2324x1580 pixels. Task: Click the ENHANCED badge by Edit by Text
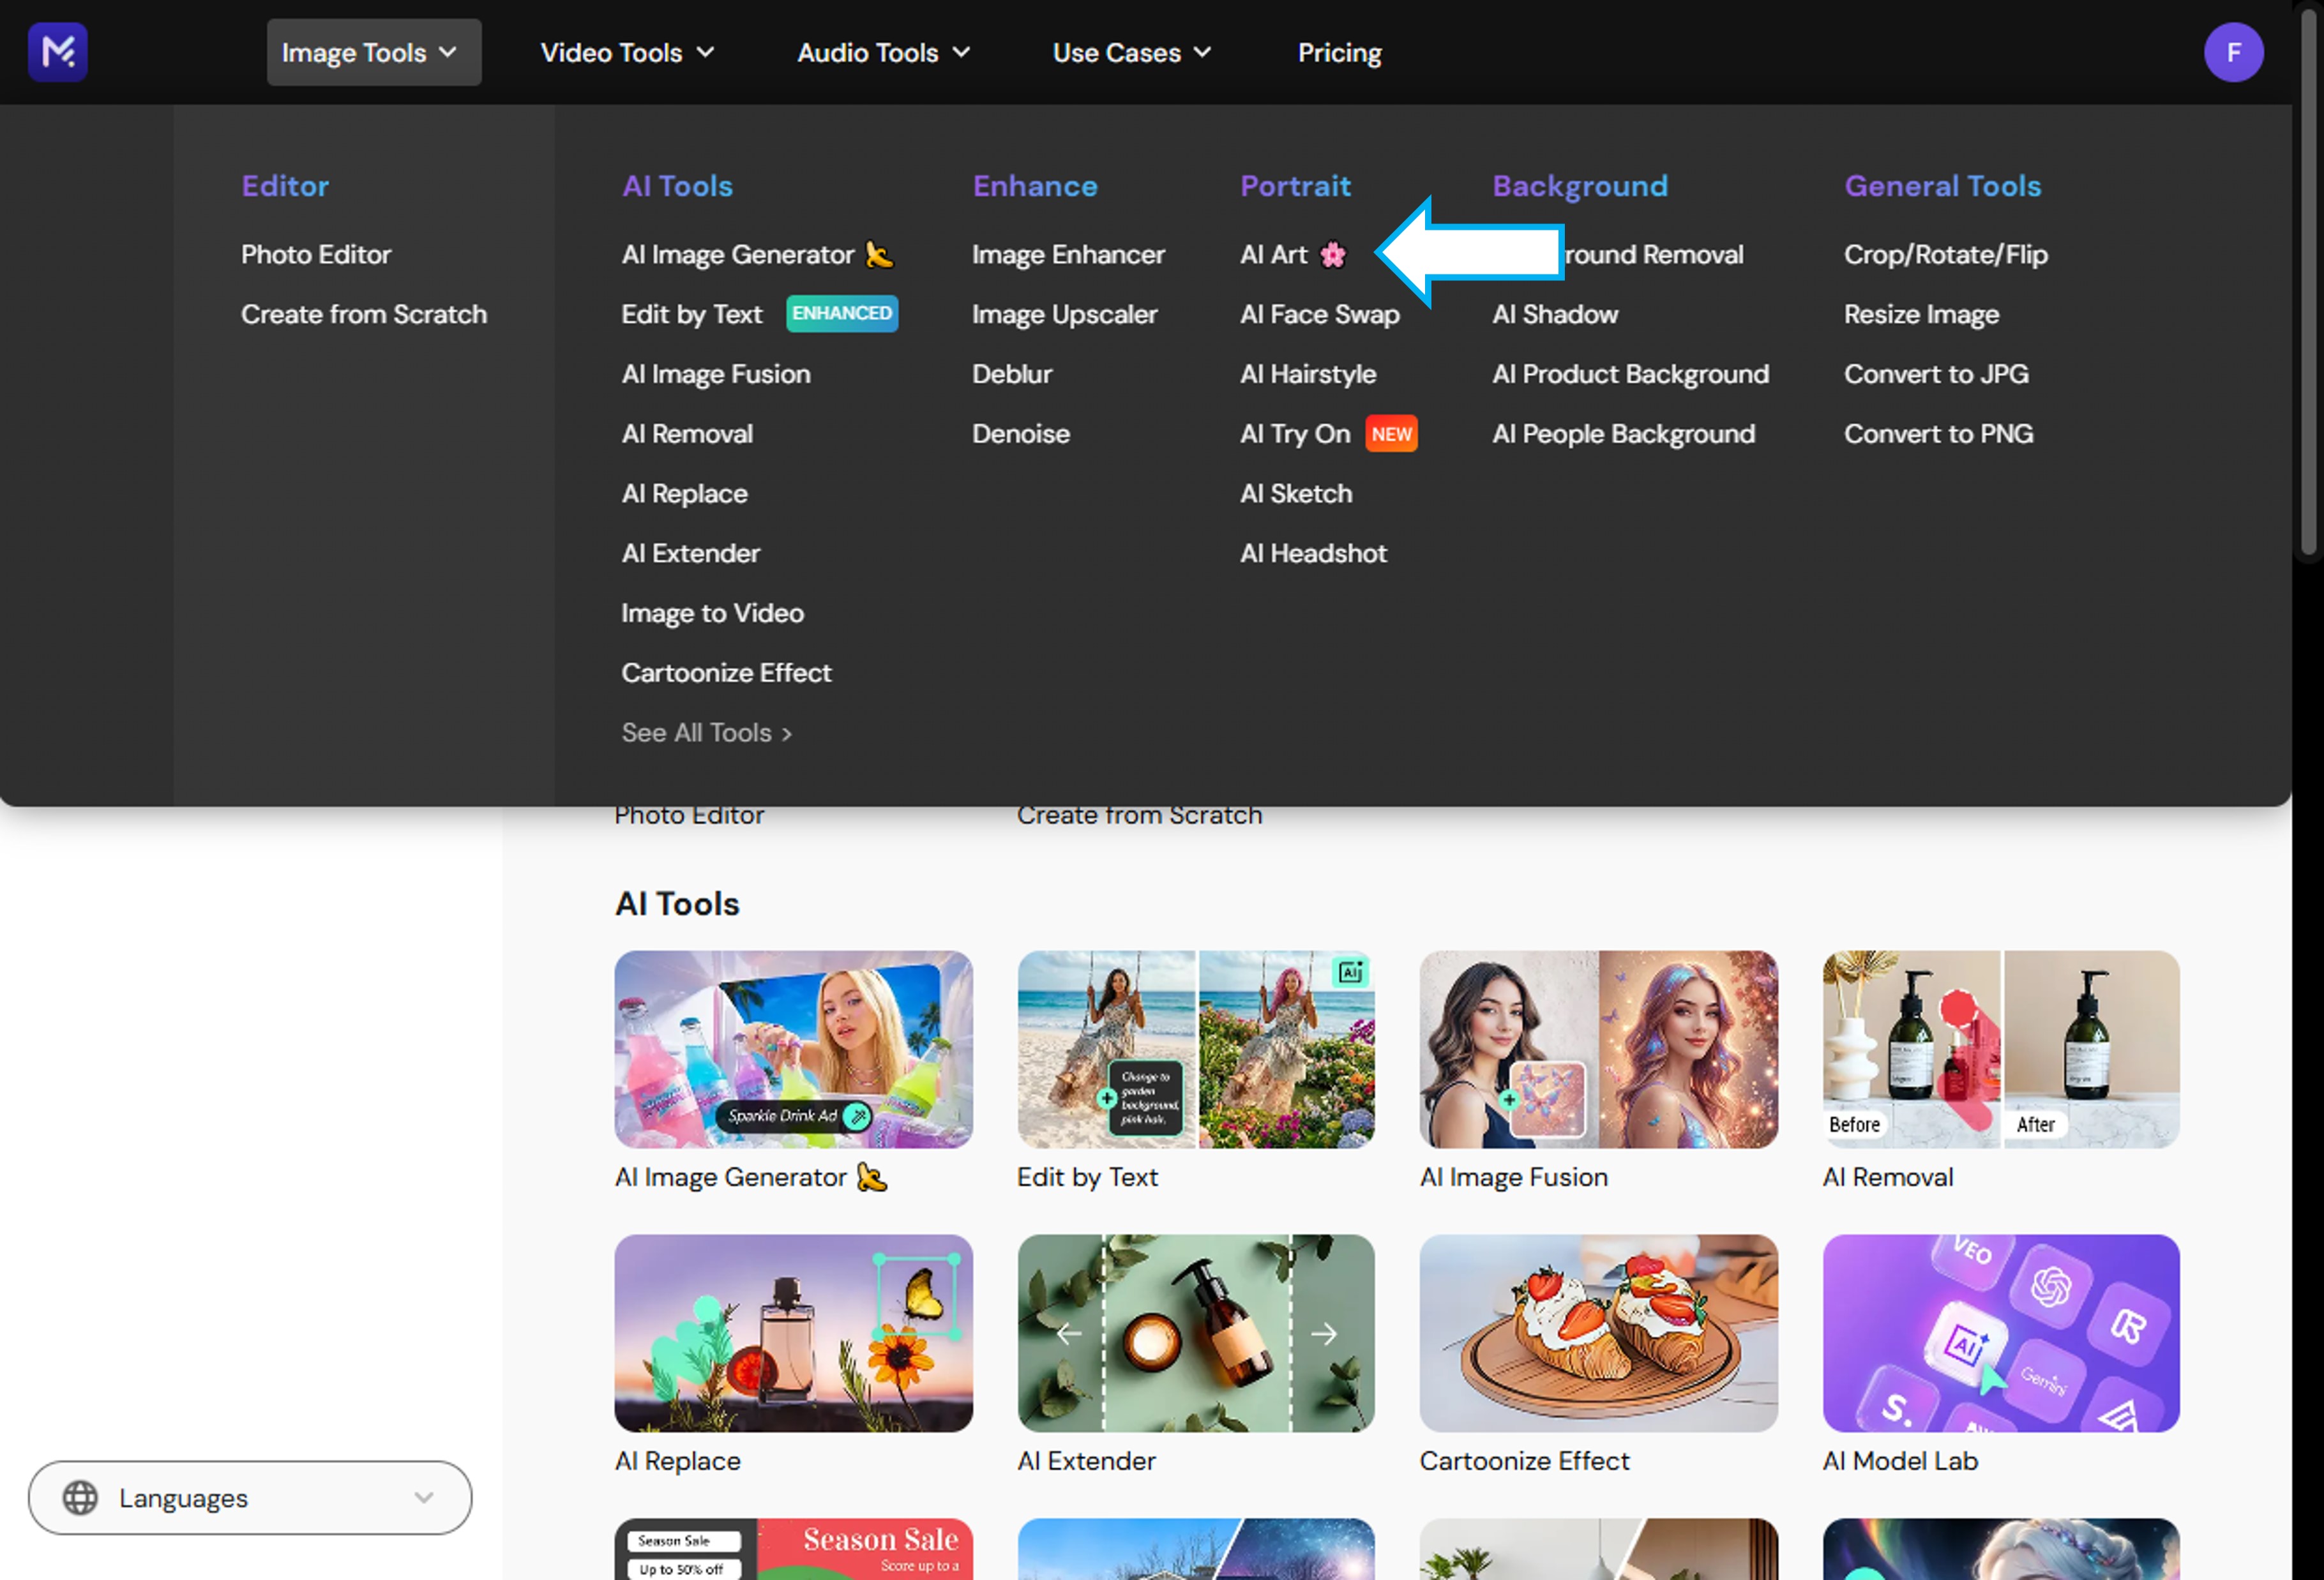click(x=841, y=314)
